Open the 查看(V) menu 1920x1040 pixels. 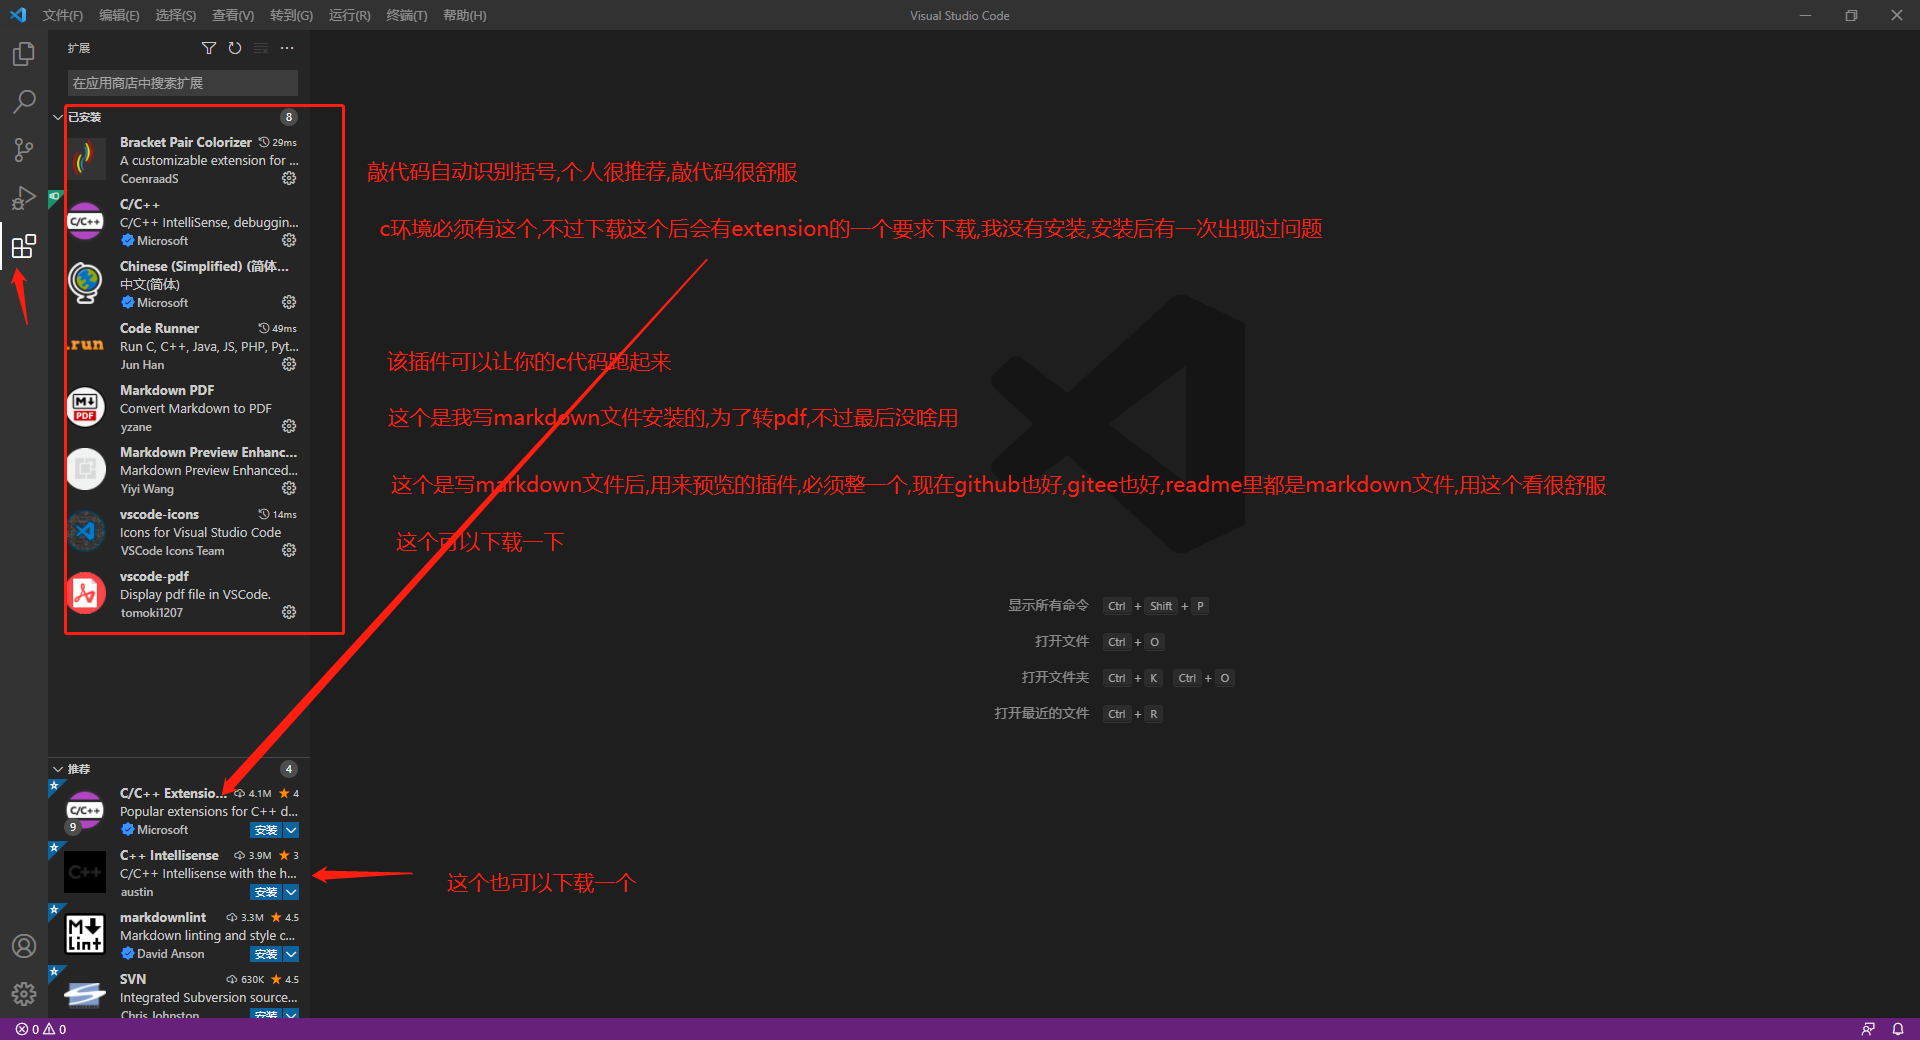[233, 15]
